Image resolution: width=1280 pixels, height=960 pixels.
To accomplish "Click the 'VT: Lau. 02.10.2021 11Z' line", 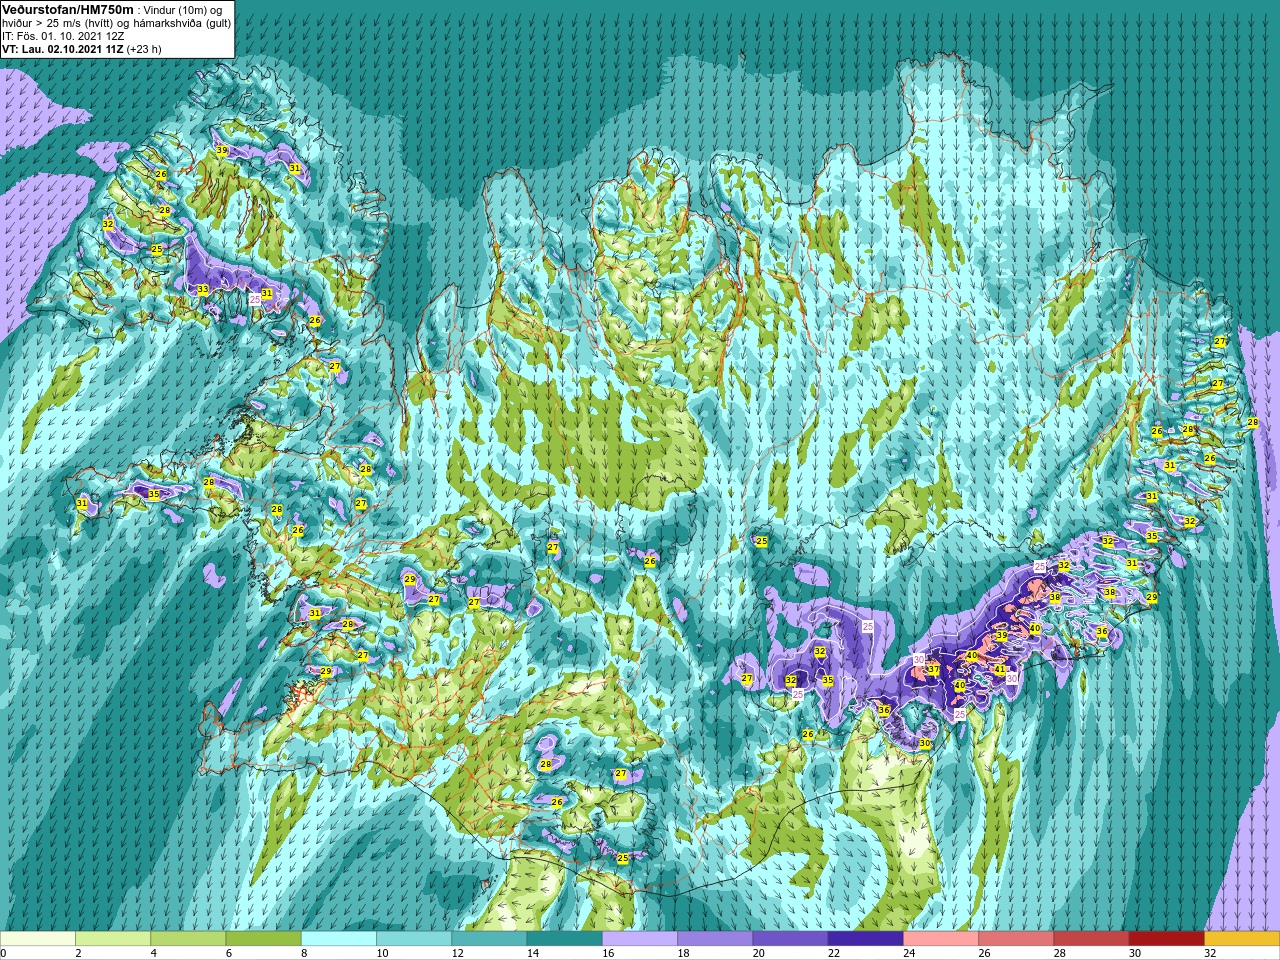I will (x=62, y=48).
